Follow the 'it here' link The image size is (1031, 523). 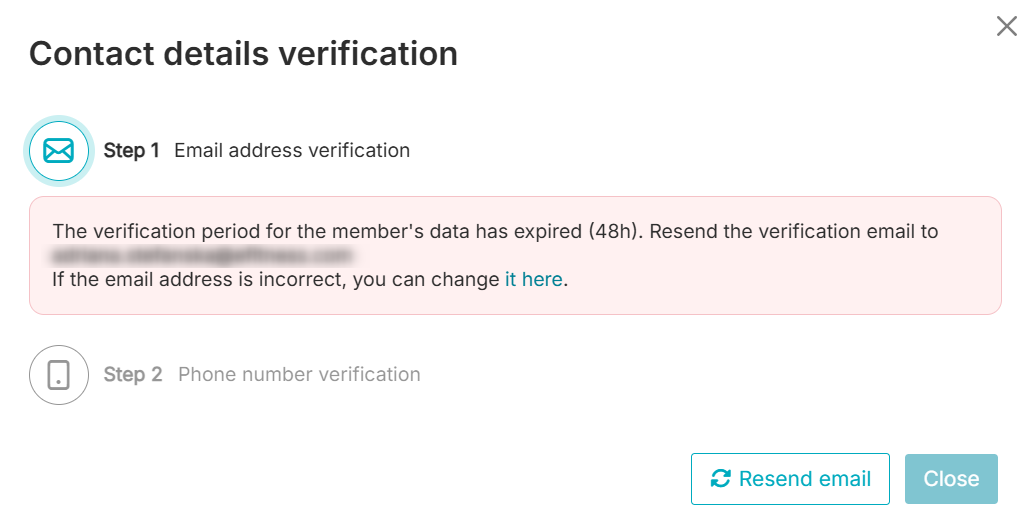[x=534, y=279]
